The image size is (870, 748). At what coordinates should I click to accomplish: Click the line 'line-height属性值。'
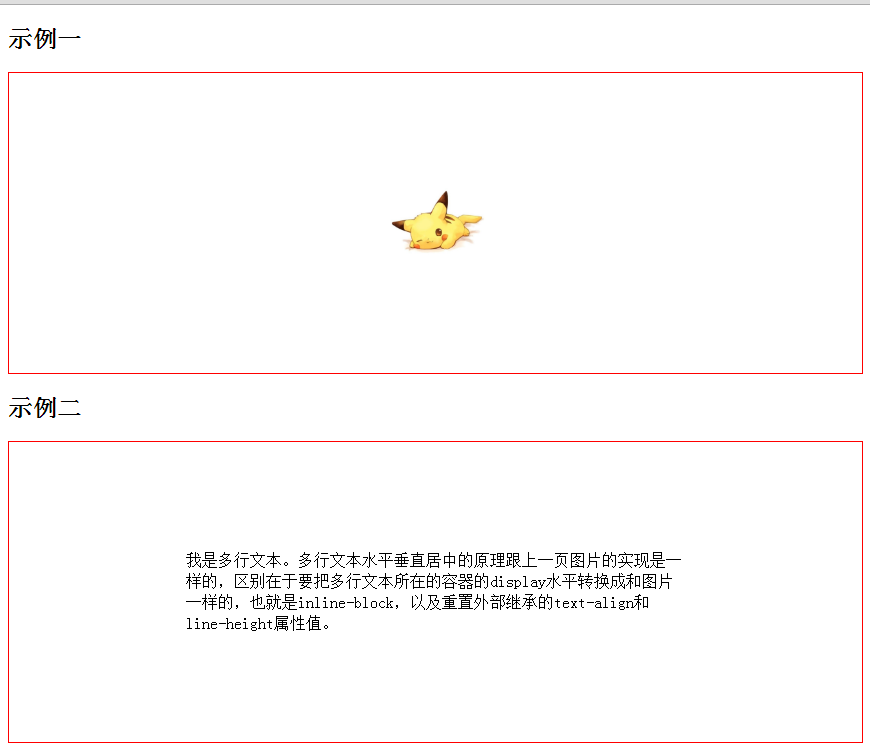(x=258, y=623)
